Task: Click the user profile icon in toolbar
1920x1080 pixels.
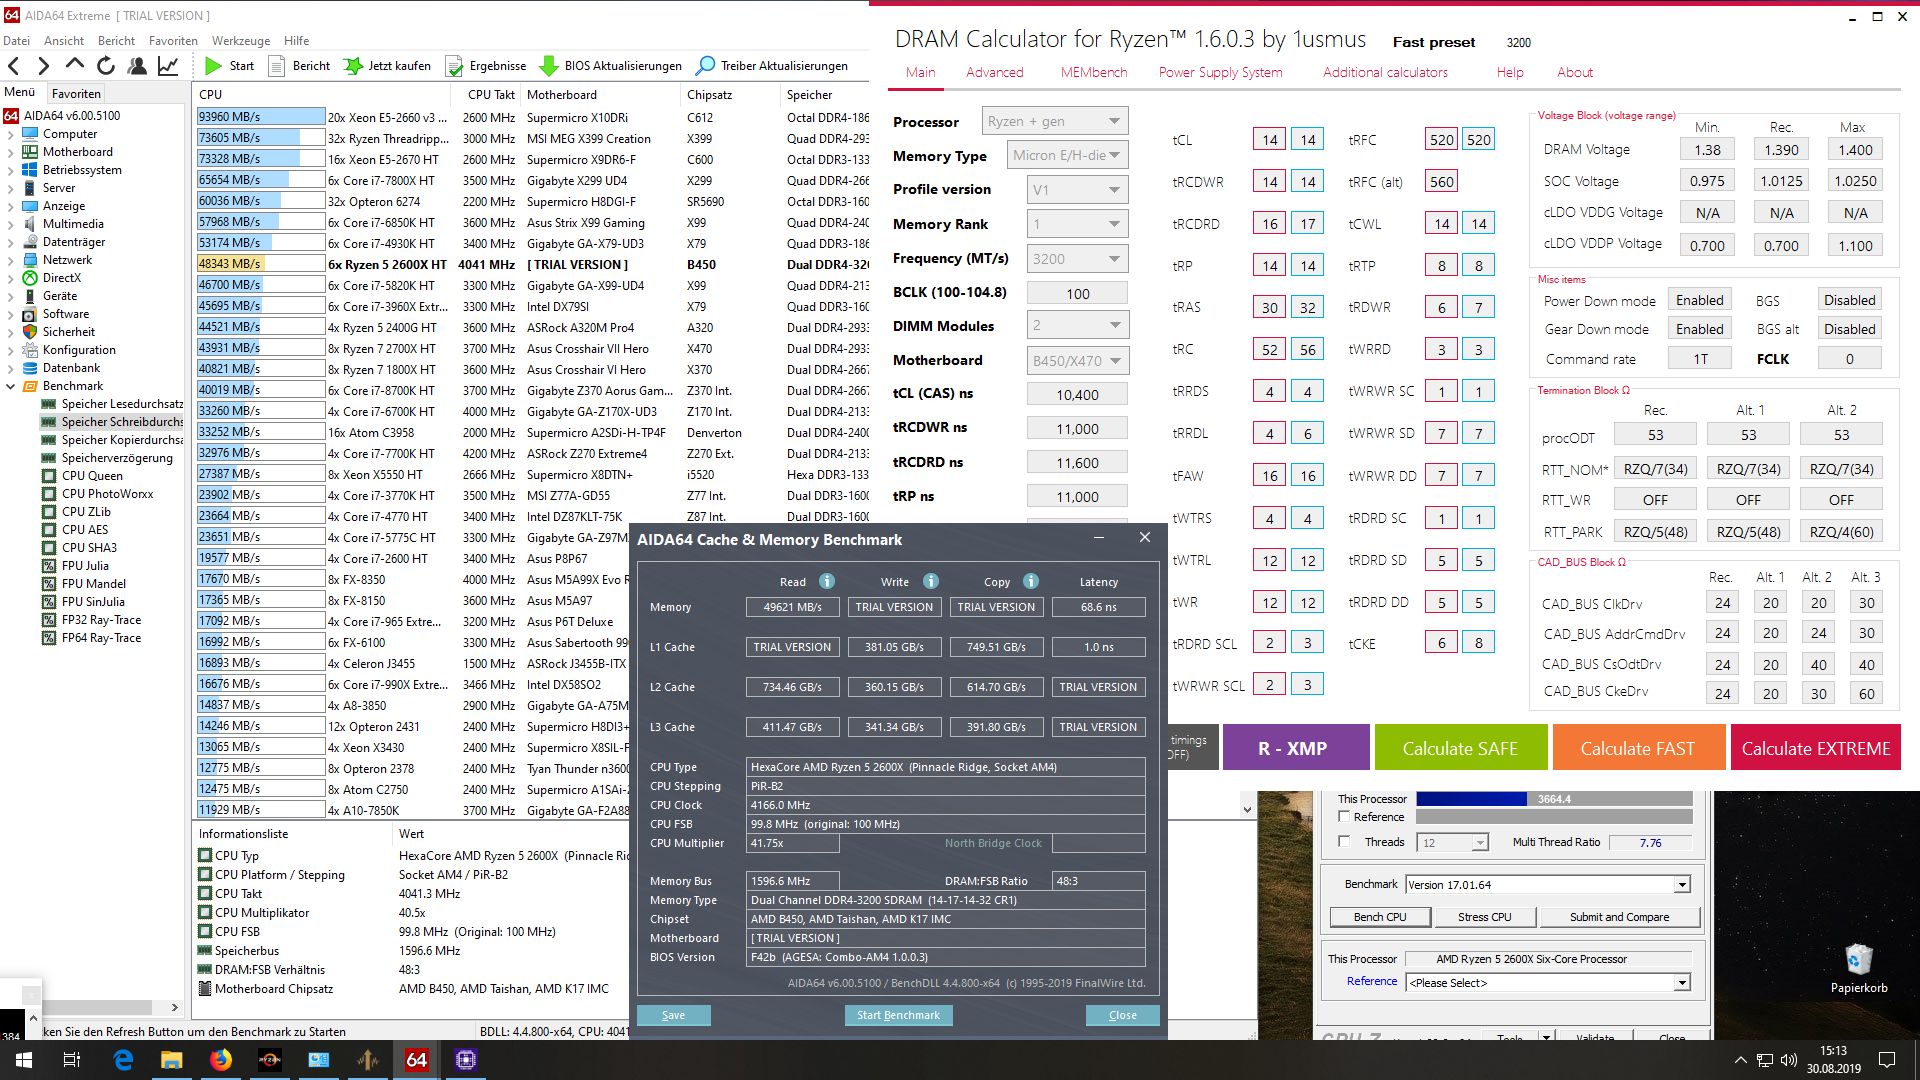Action: (x=137, y=66)
